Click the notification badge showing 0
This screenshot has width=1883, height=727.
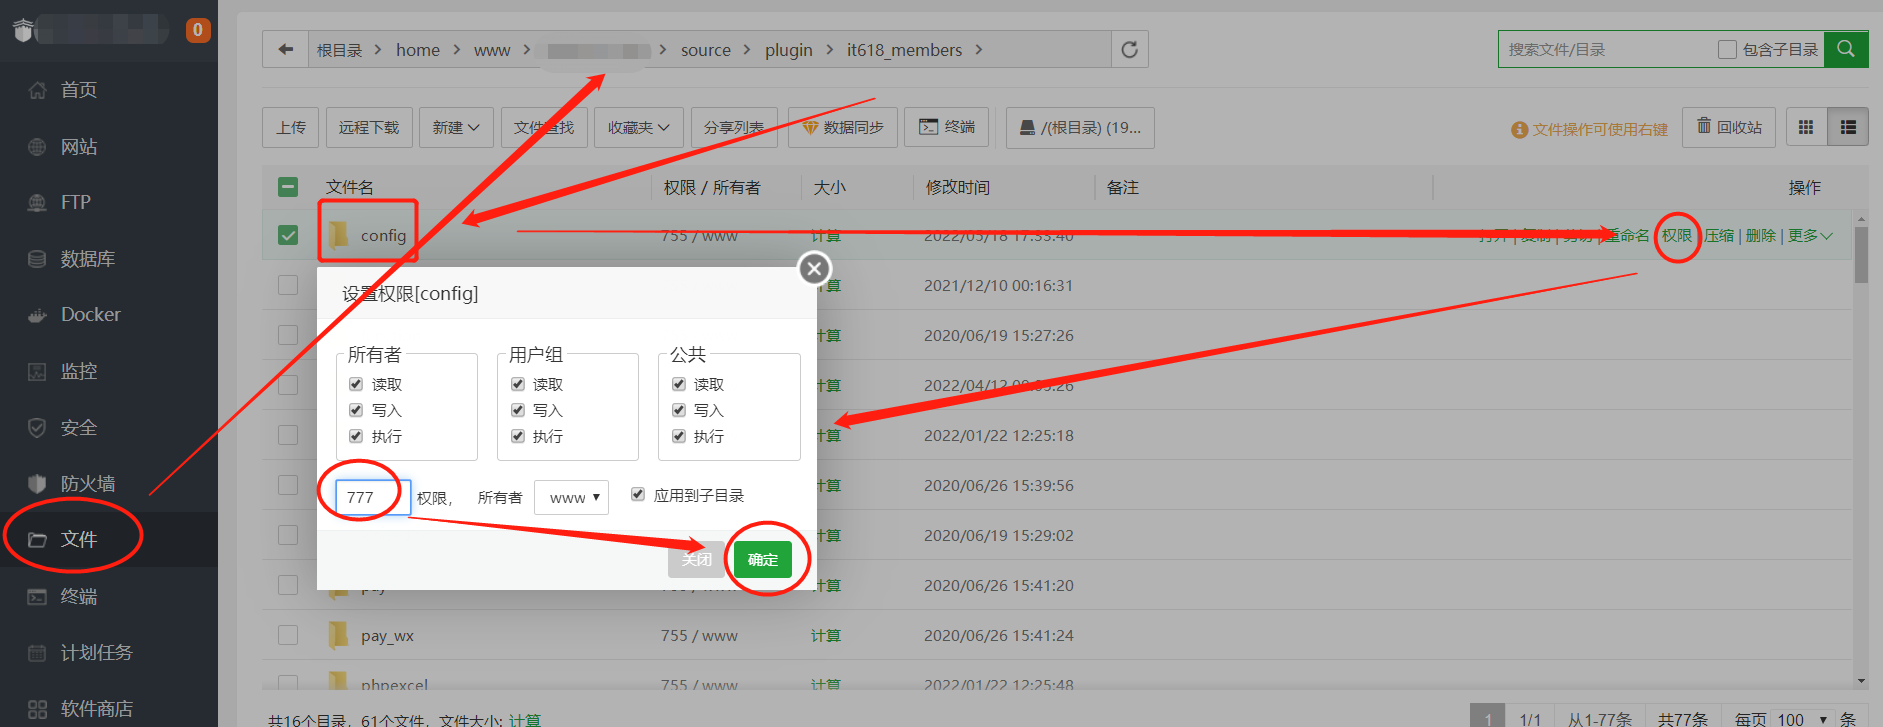point(198,30)
